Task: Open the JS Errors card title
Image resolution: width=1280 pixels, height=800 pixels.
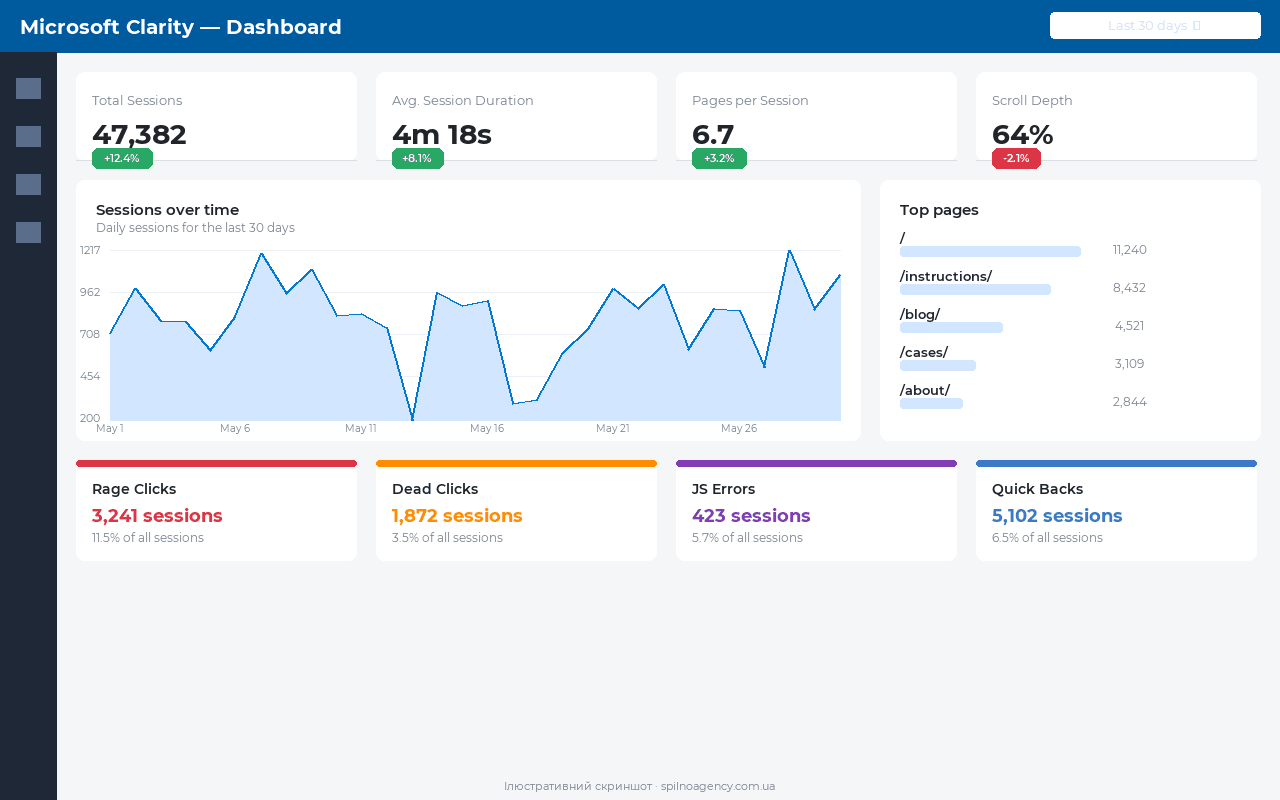Action: point(724,489)
